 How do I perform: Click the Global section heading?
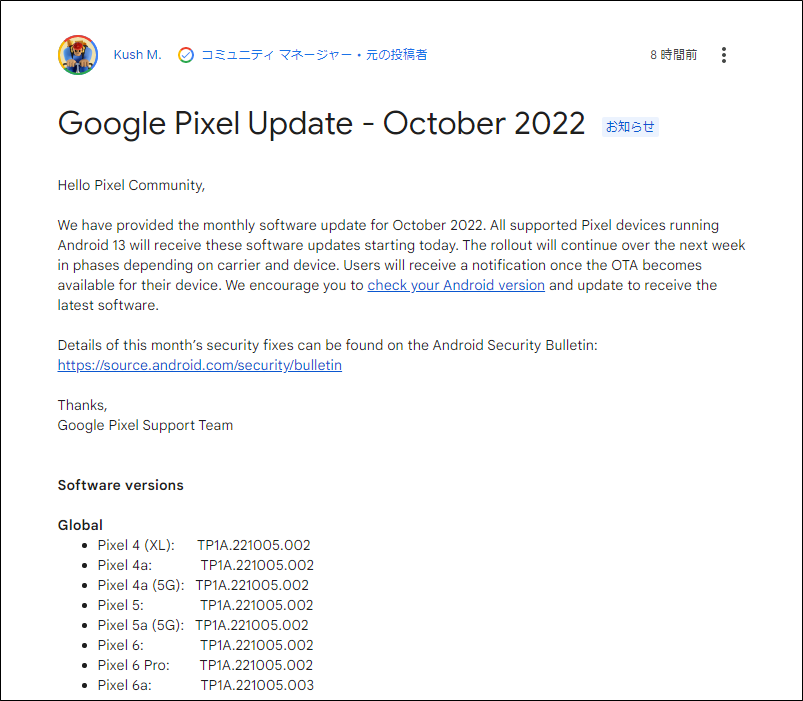[80, 525]
